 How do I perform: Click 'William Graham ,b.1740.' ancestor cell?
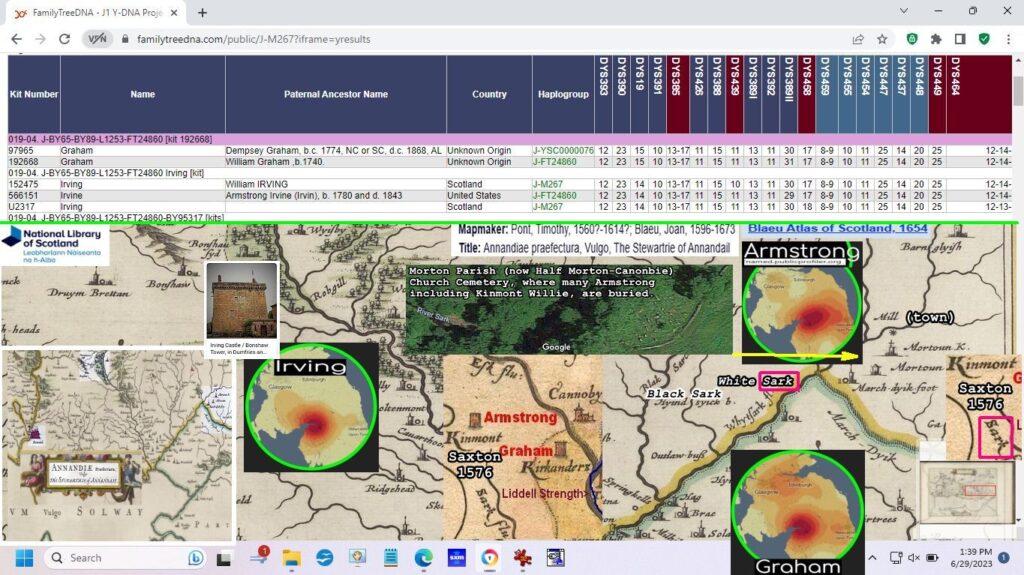336,162
